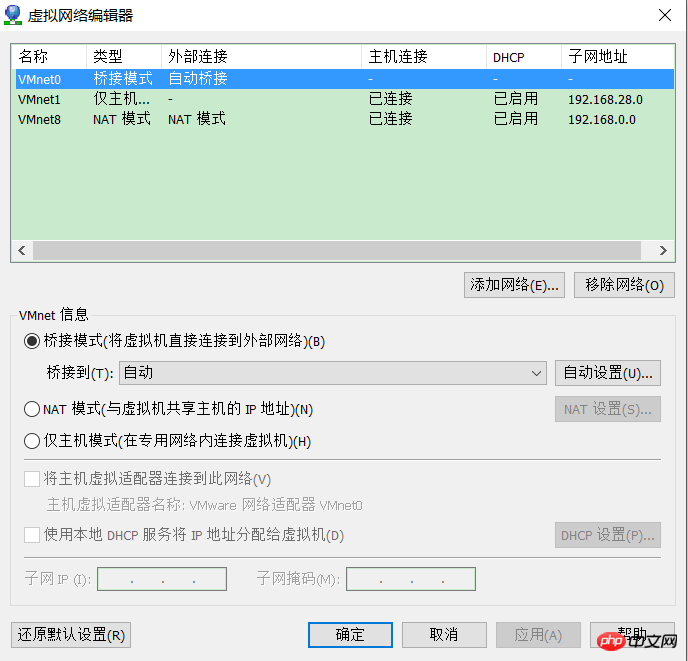Image resolution: width=688 pixels, height=661 pixels.
Task: Click 已连接 host cell for VMnet8
Action: (x=391, y=119)
